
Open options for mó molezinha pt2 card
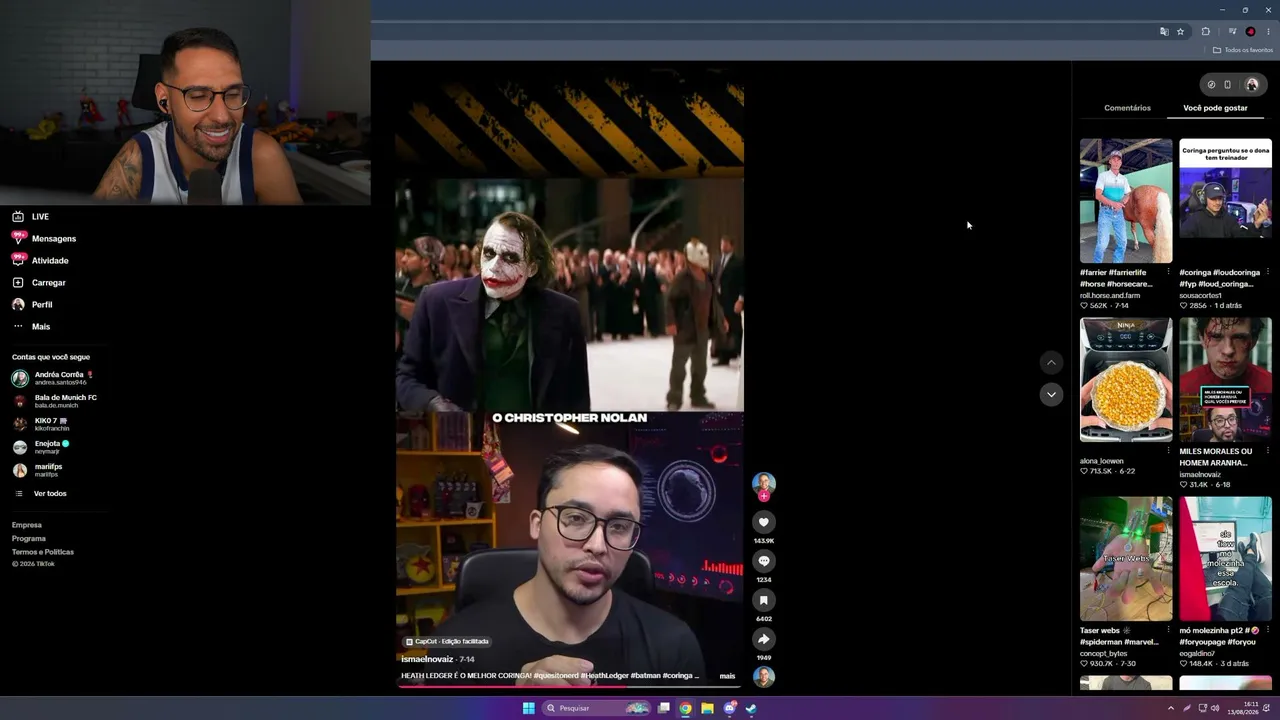[1267, 630]
